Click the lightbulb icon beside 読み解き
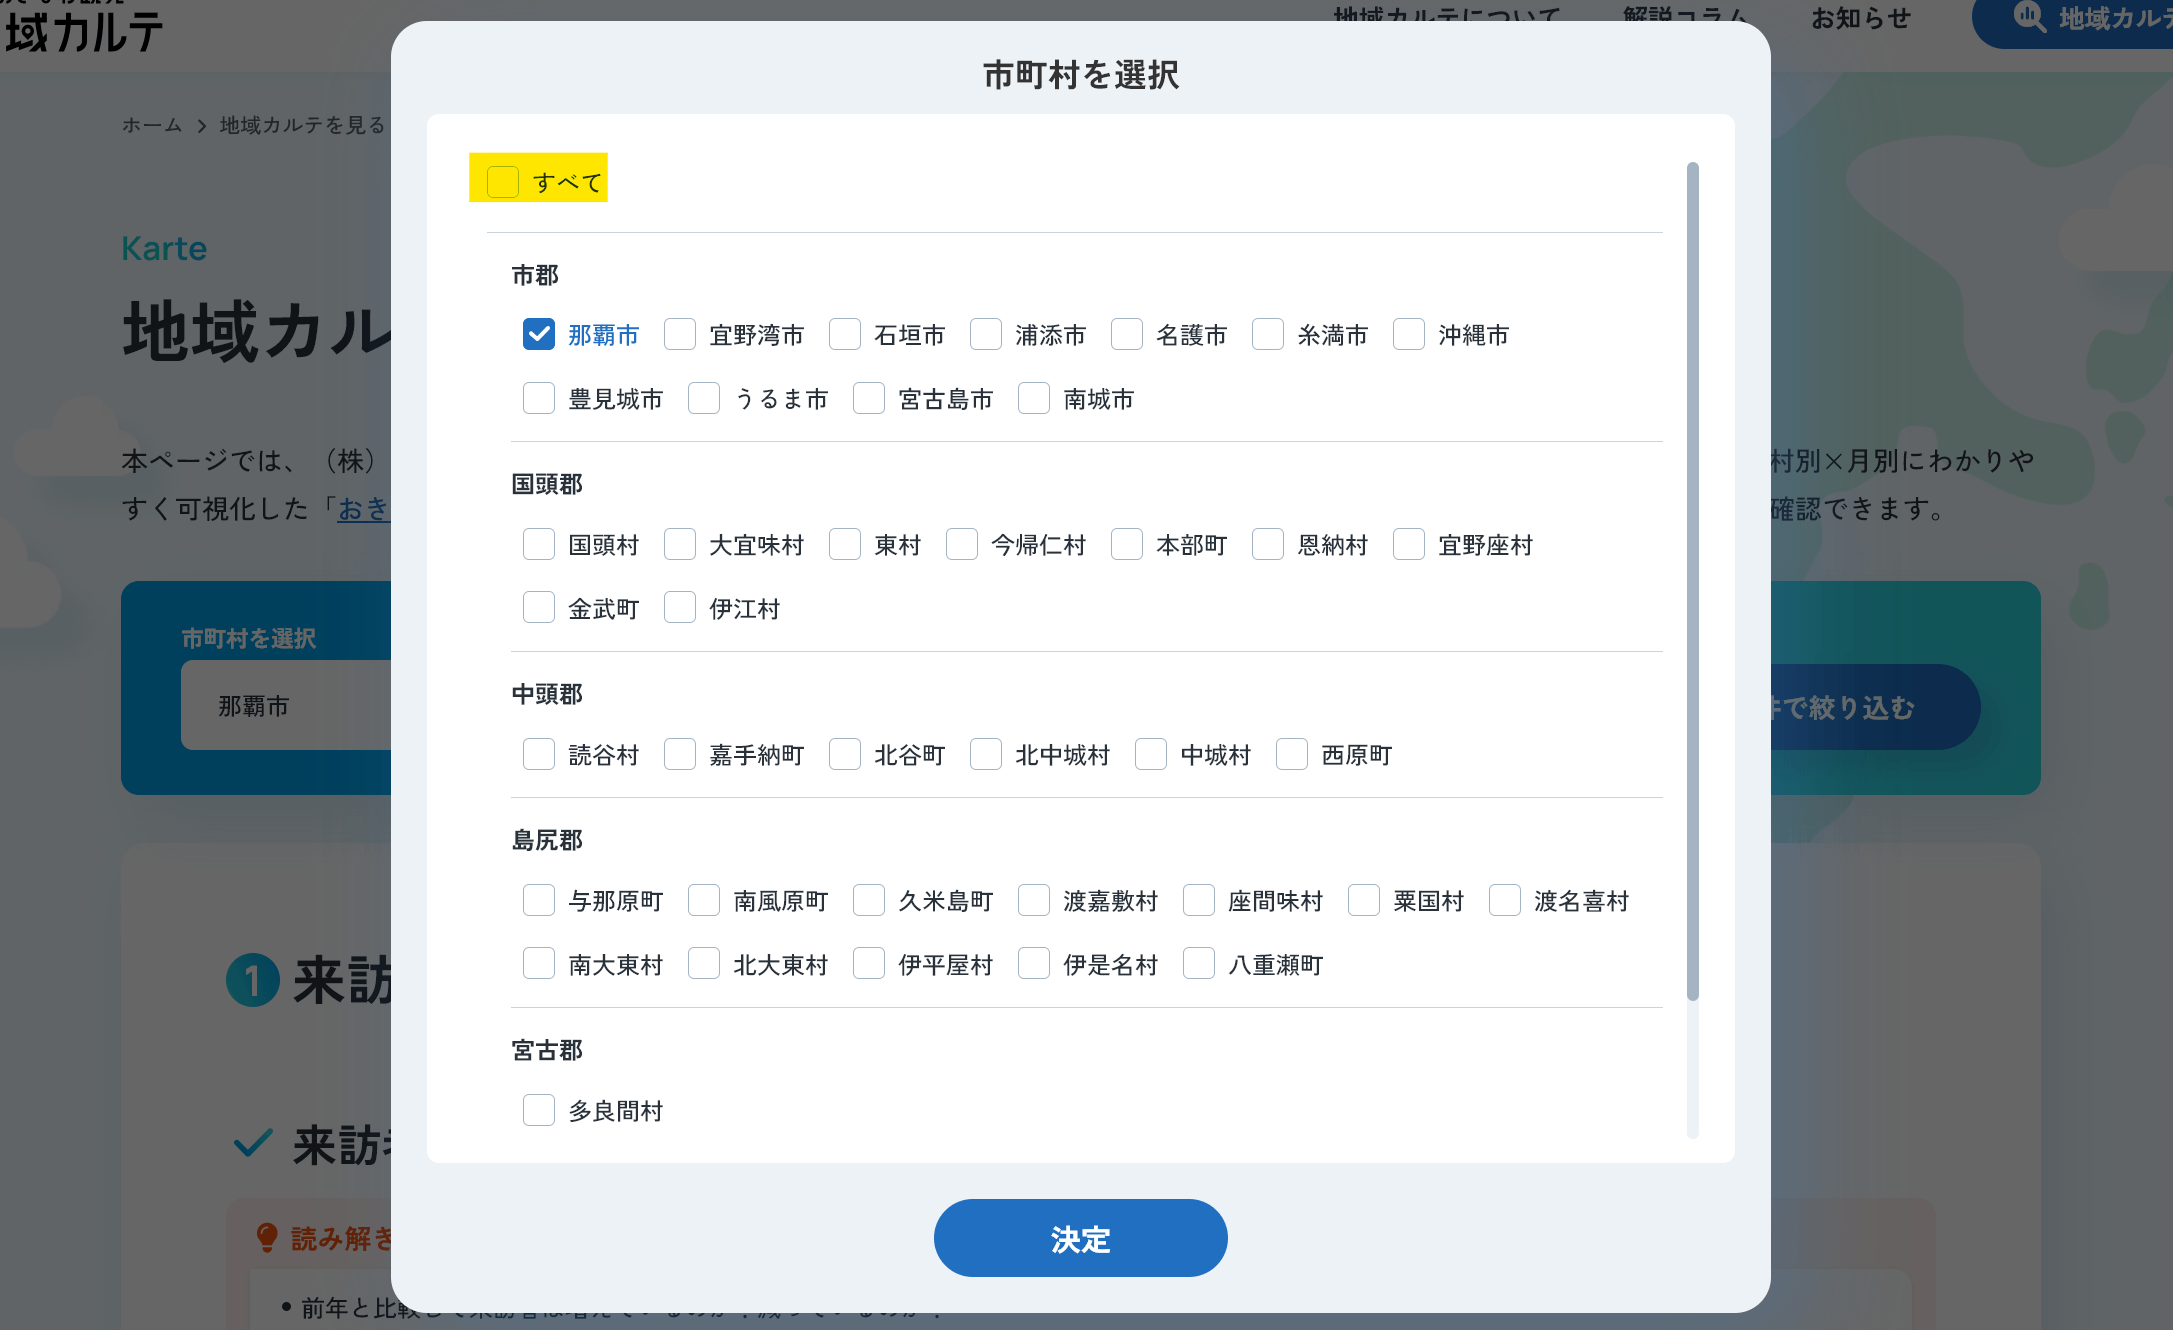Screen dimensions: 2173x1330 267,1238
